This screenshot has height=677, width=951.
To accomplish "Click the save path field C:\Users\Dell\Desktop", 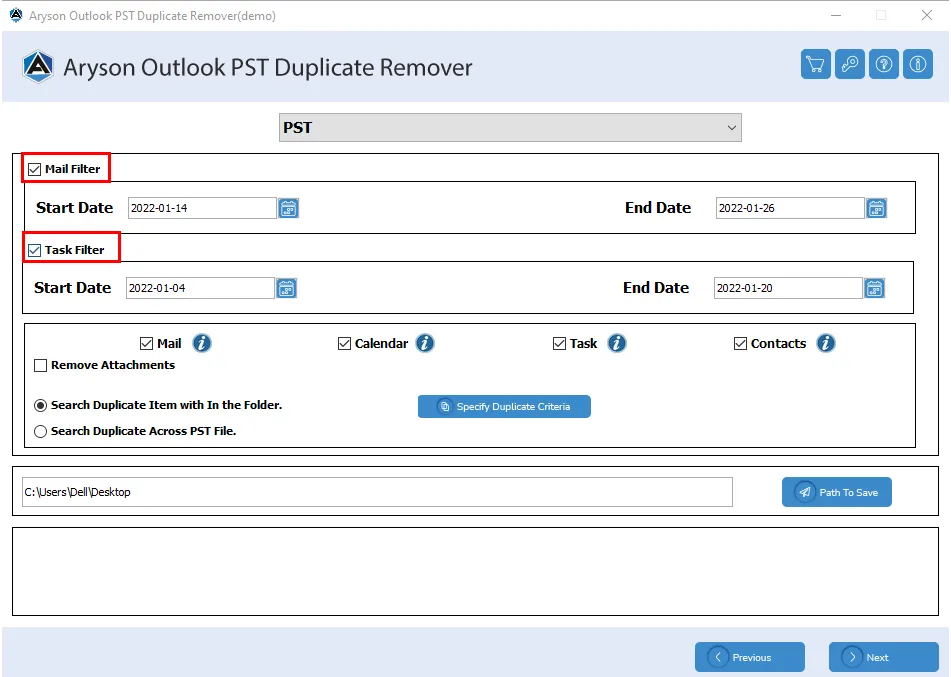I will click(377, 492).
